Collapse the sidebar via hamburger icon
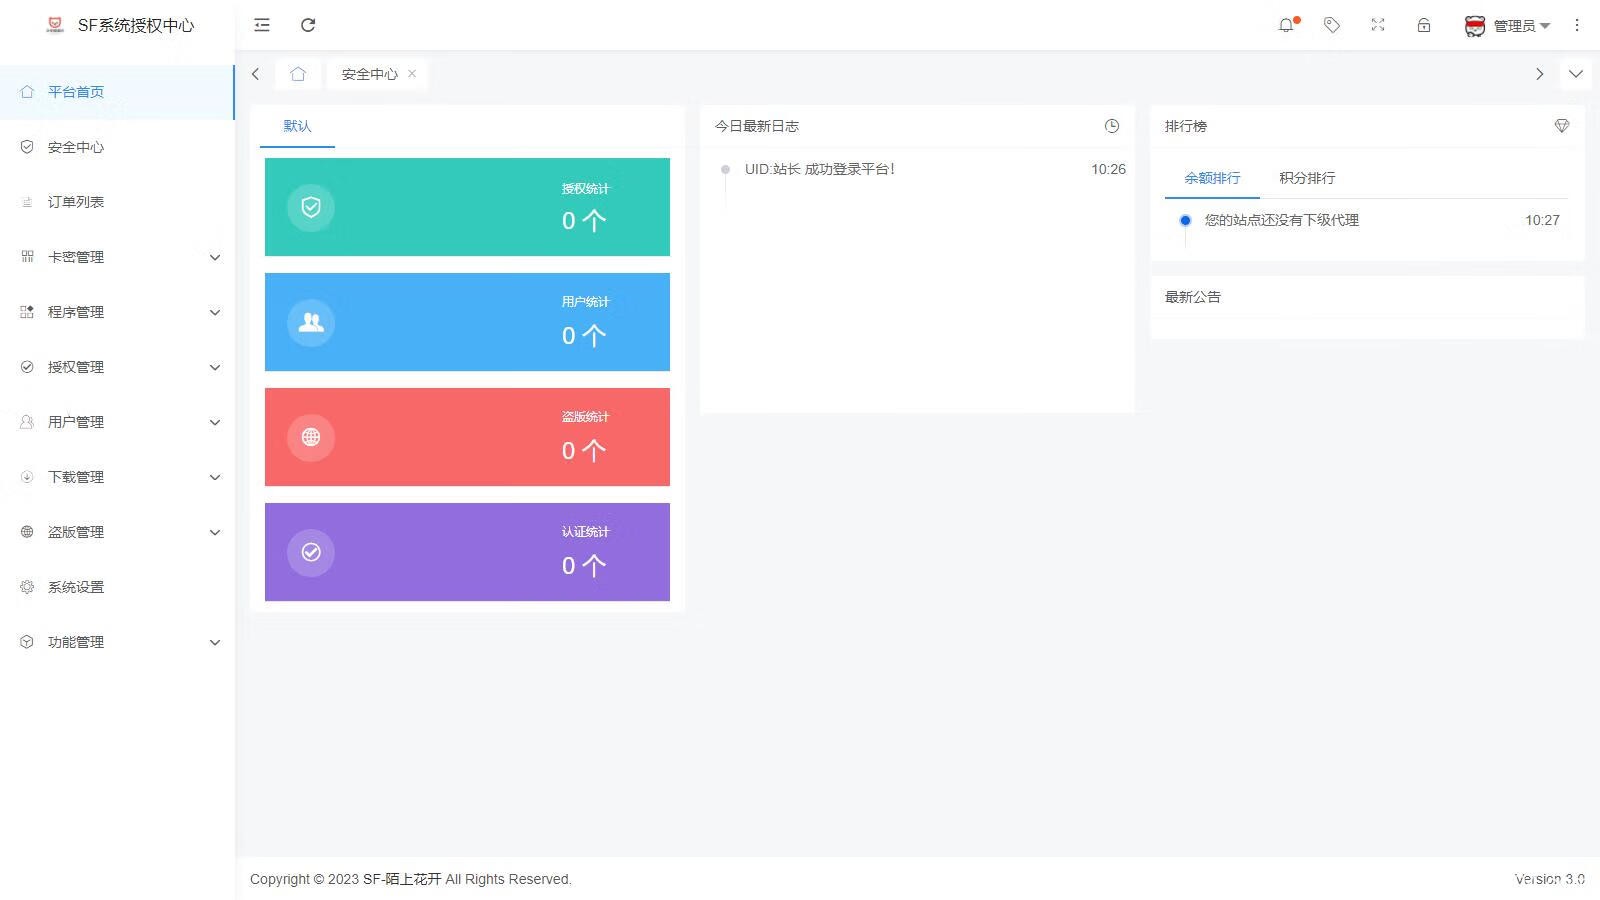 coord(261,25)
